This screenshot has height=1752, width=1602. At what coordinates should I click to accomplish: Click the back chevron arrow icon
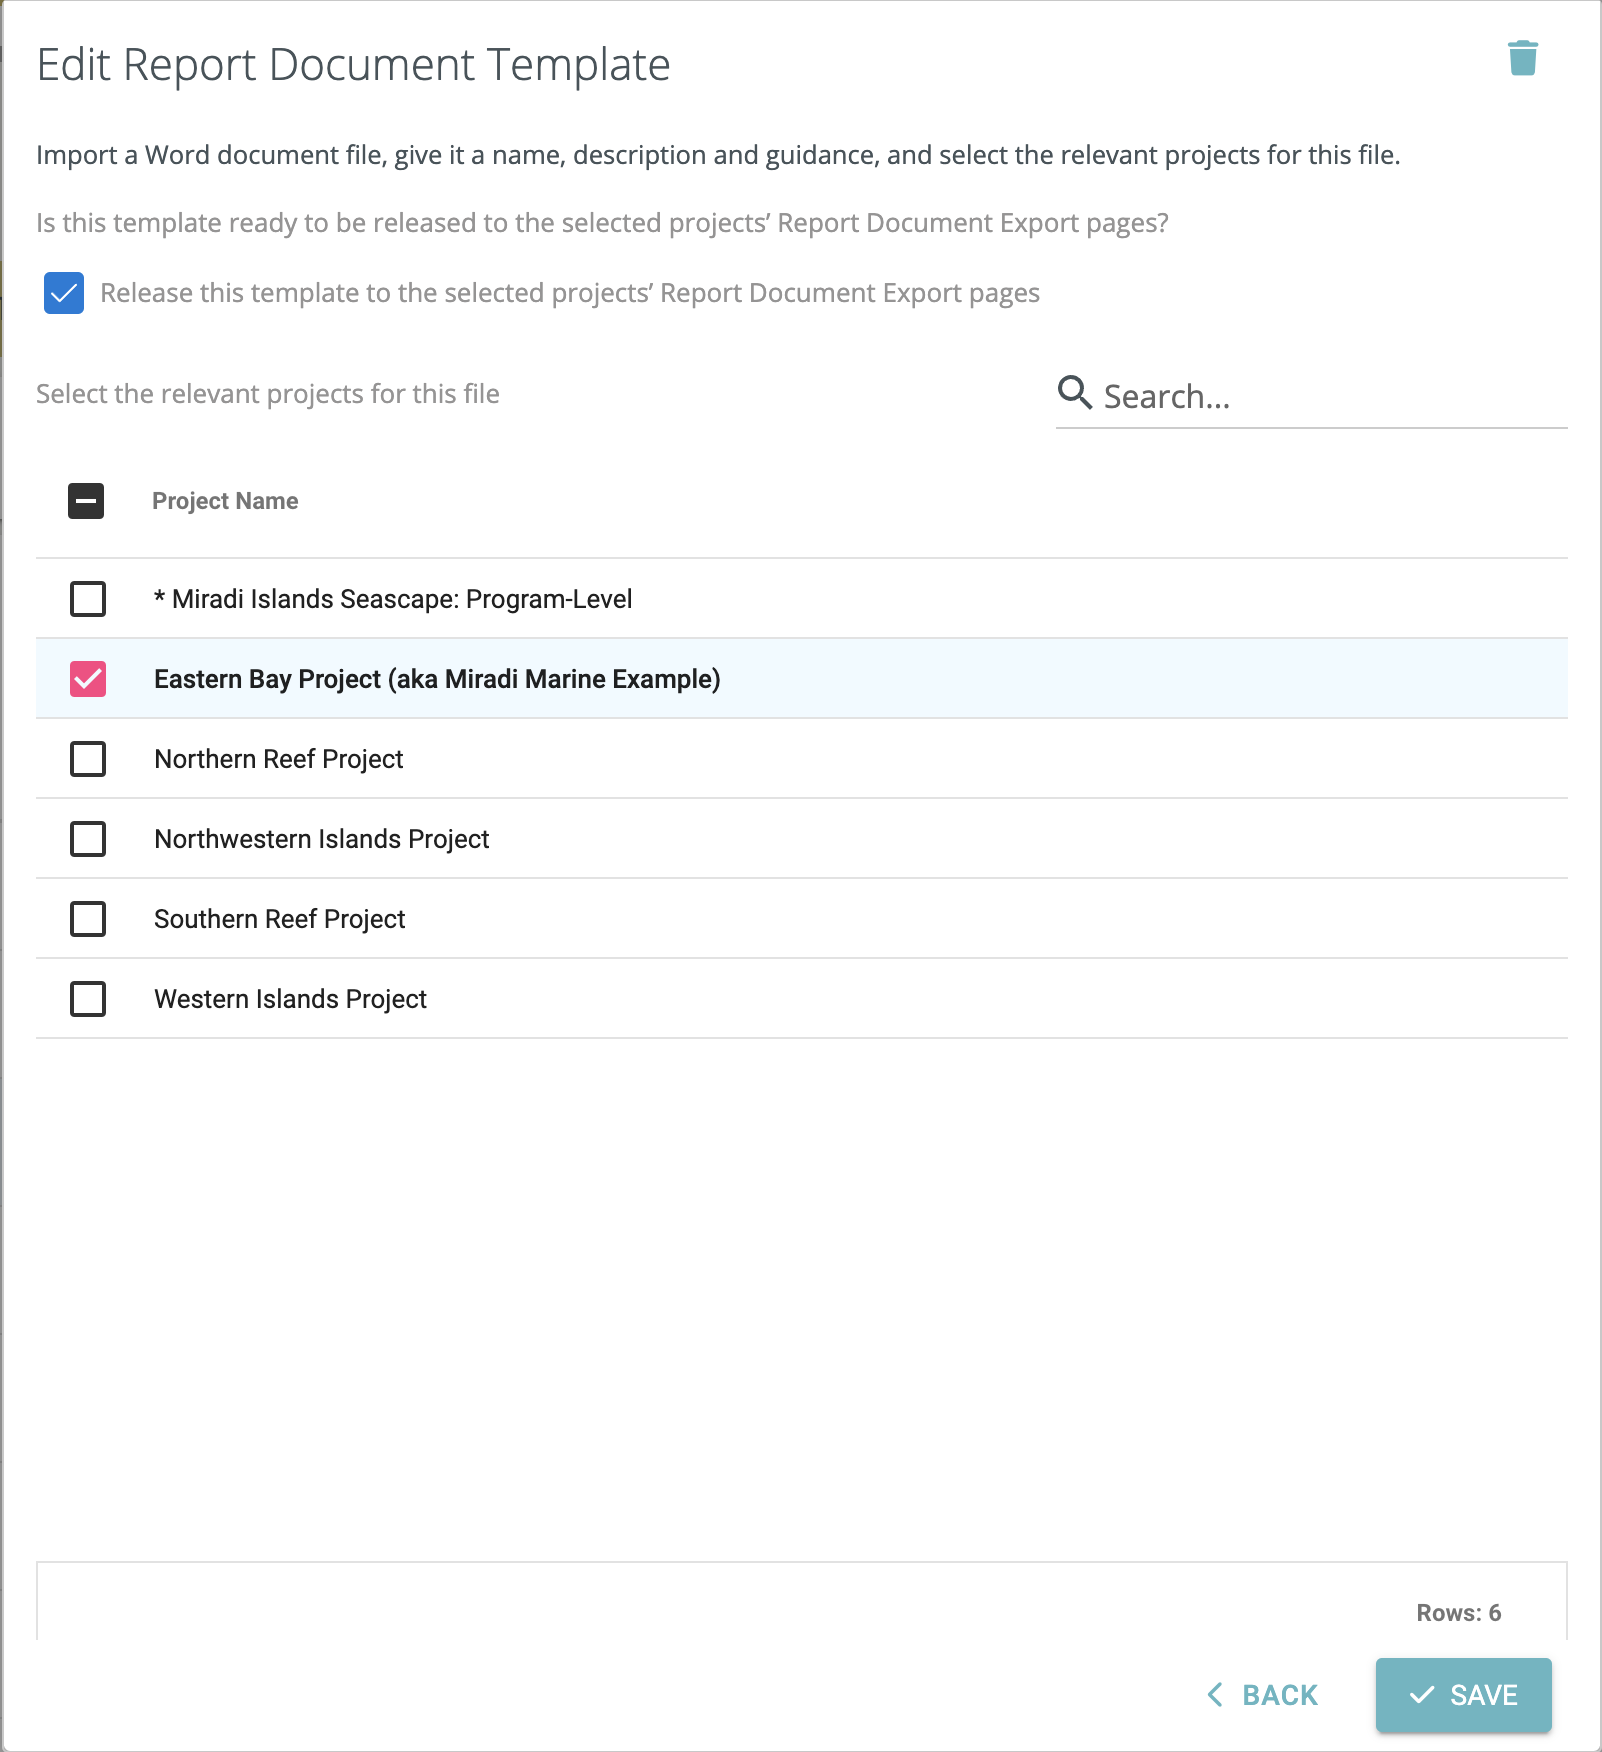click(1215, 1695)
